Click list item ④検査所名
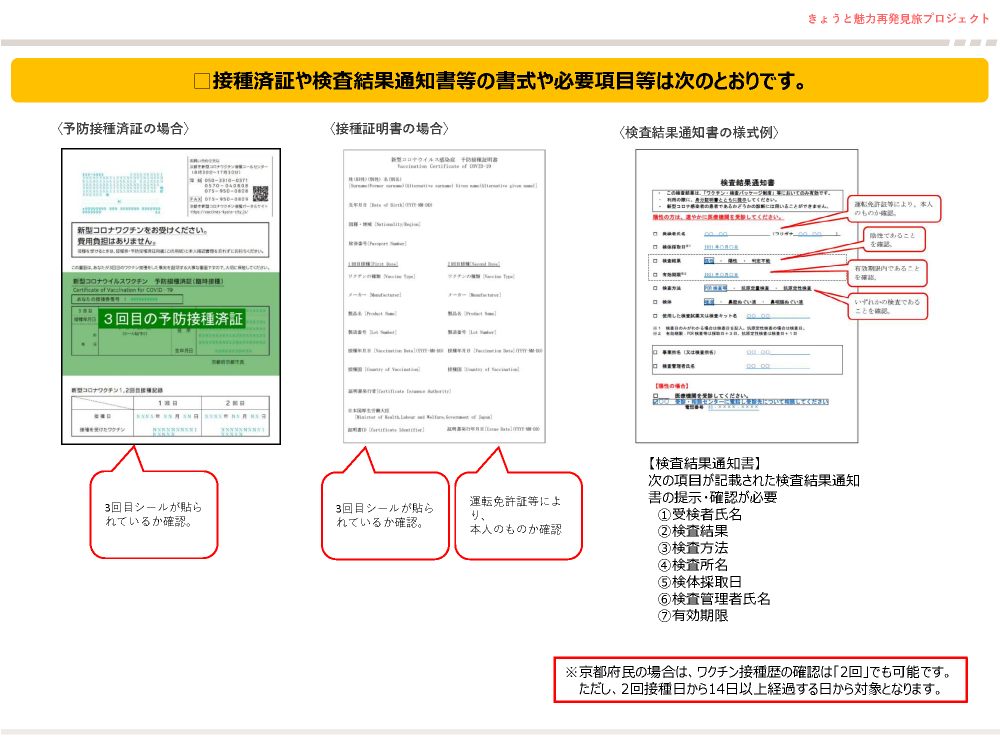This screenshot has width=1000, height=750. 693,564
